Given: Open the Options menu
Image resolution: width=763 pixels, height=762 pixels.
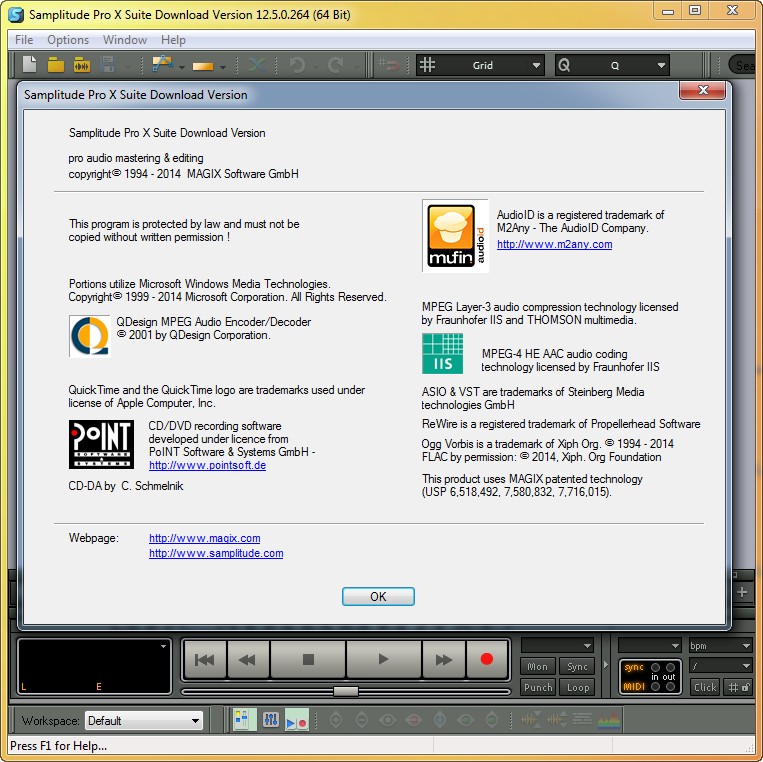Looking at the screenshot, I should coord(68,40).
